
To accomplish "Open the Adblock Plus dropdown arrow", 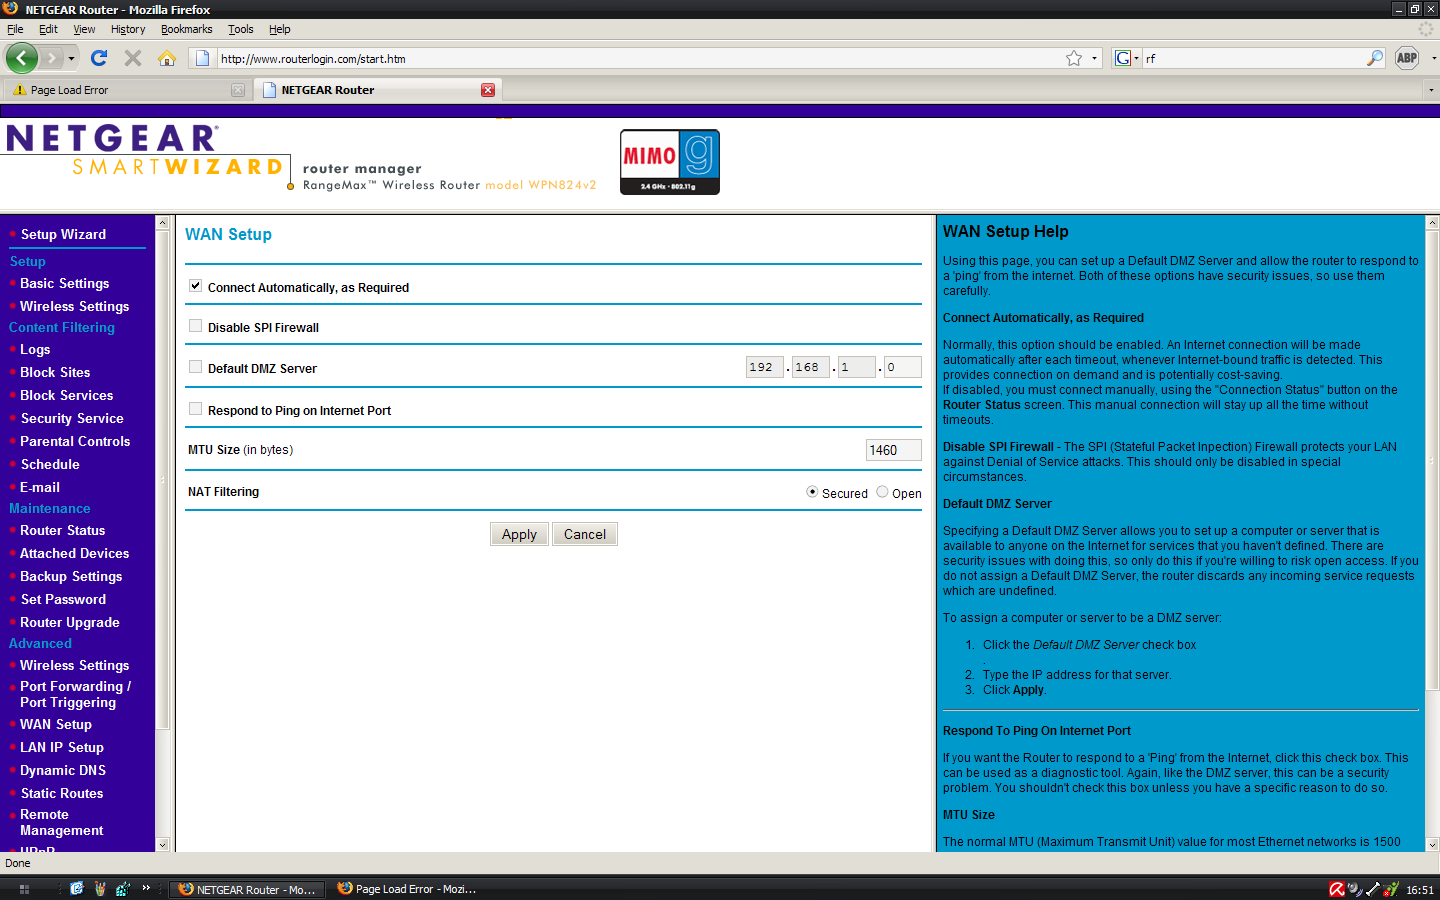I will tap(1434, 58).
